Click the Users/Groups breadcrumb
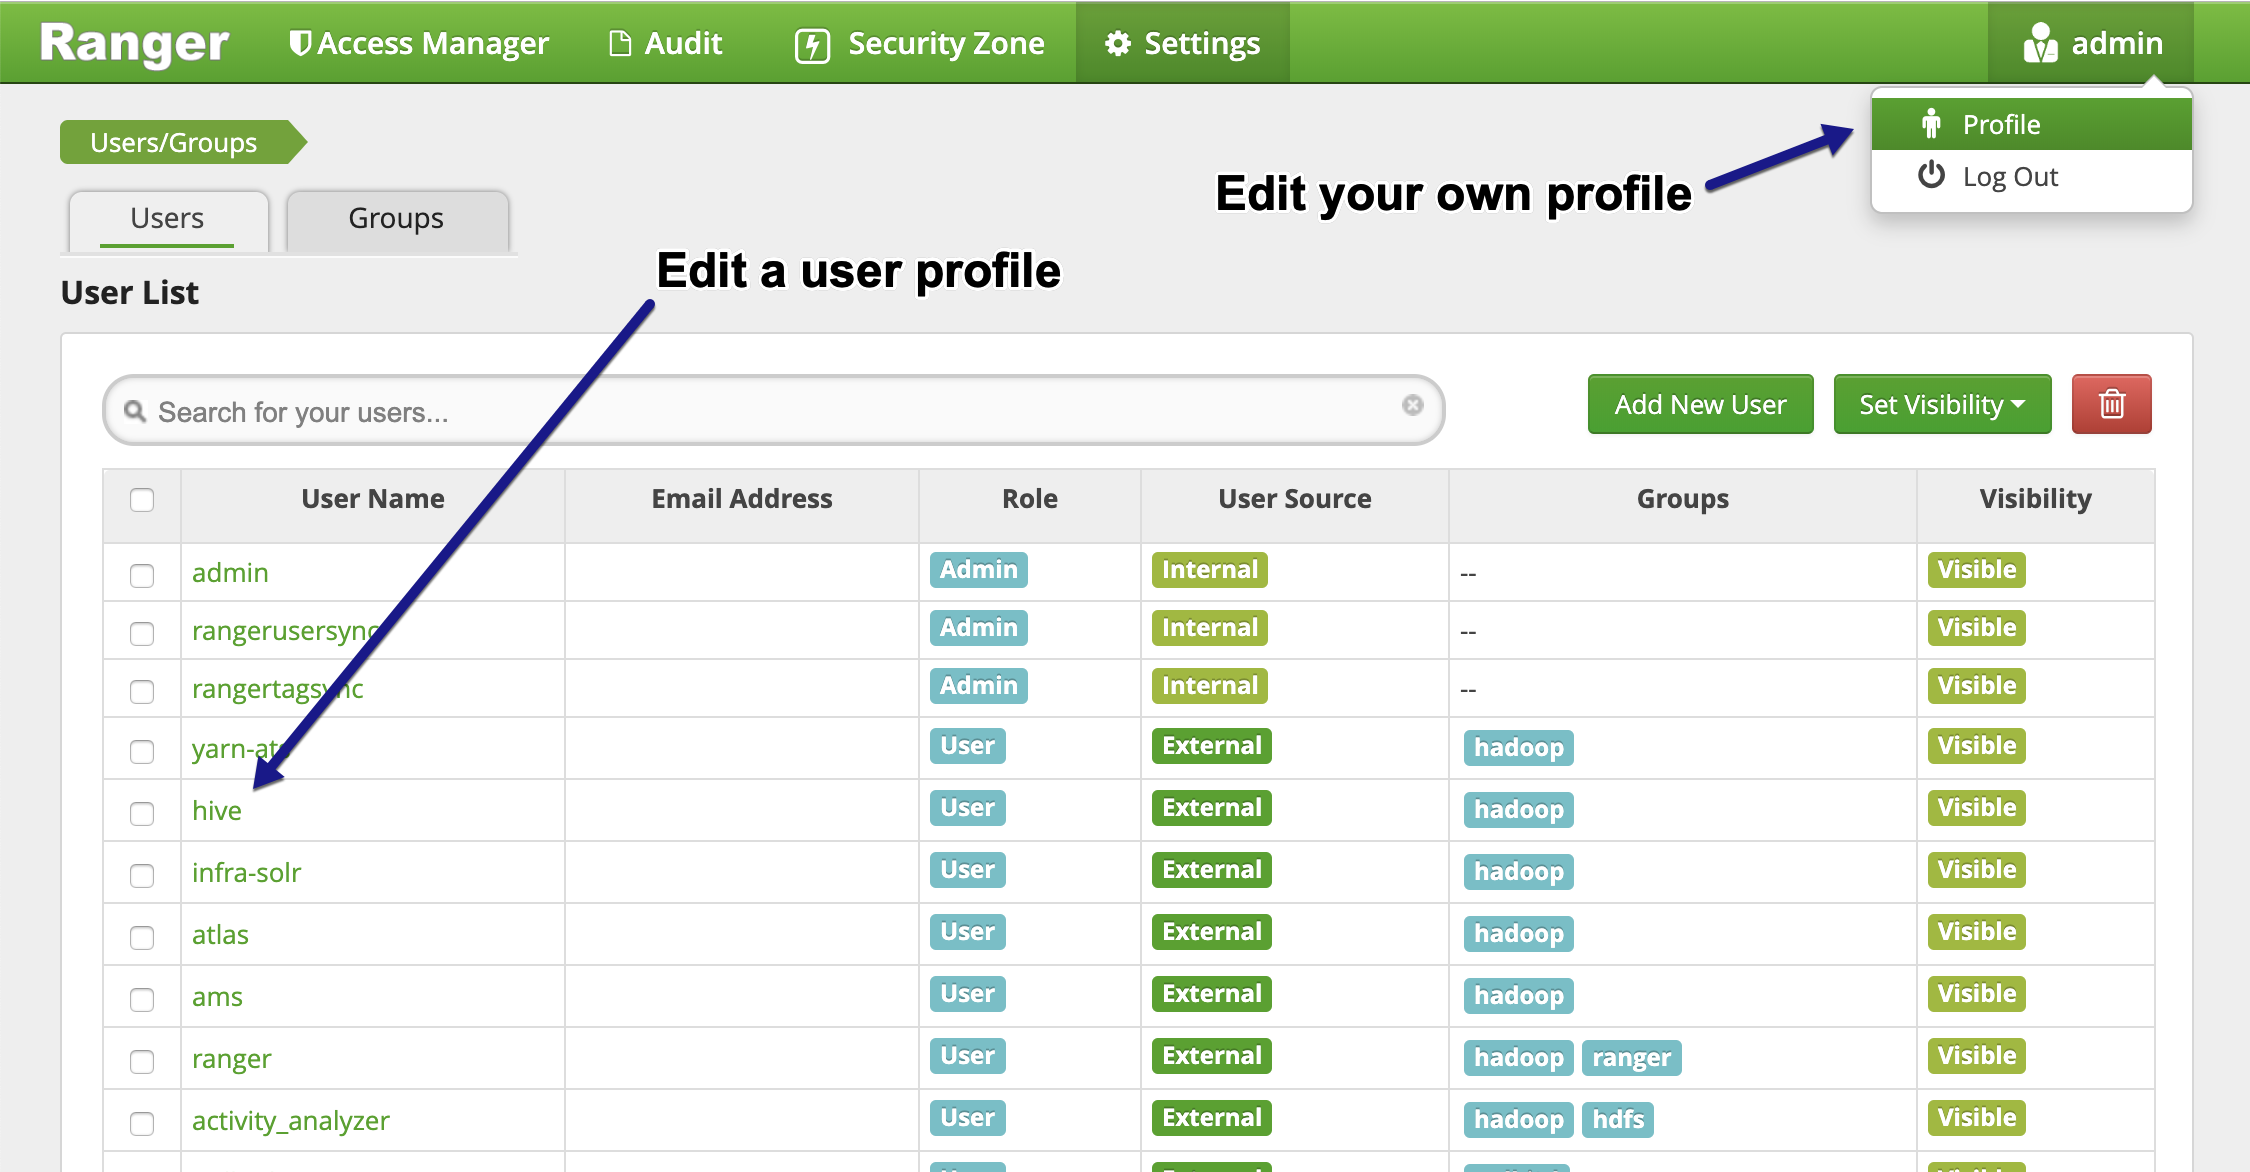The width and height of the screenshot is (2250, 1172). [x=175, y=142]
